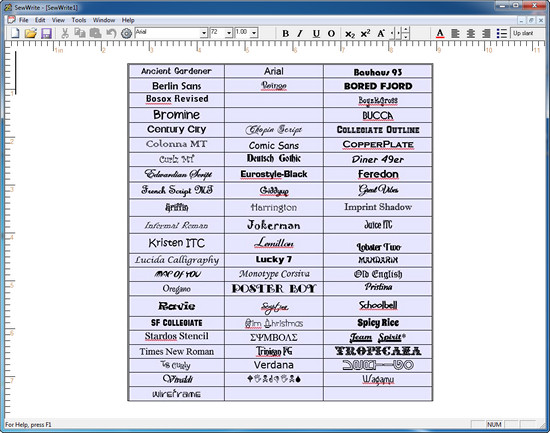550x433 pixels.
Task: Click the 'Eurostyle-Black' font sample
Action: click(274, 174)
